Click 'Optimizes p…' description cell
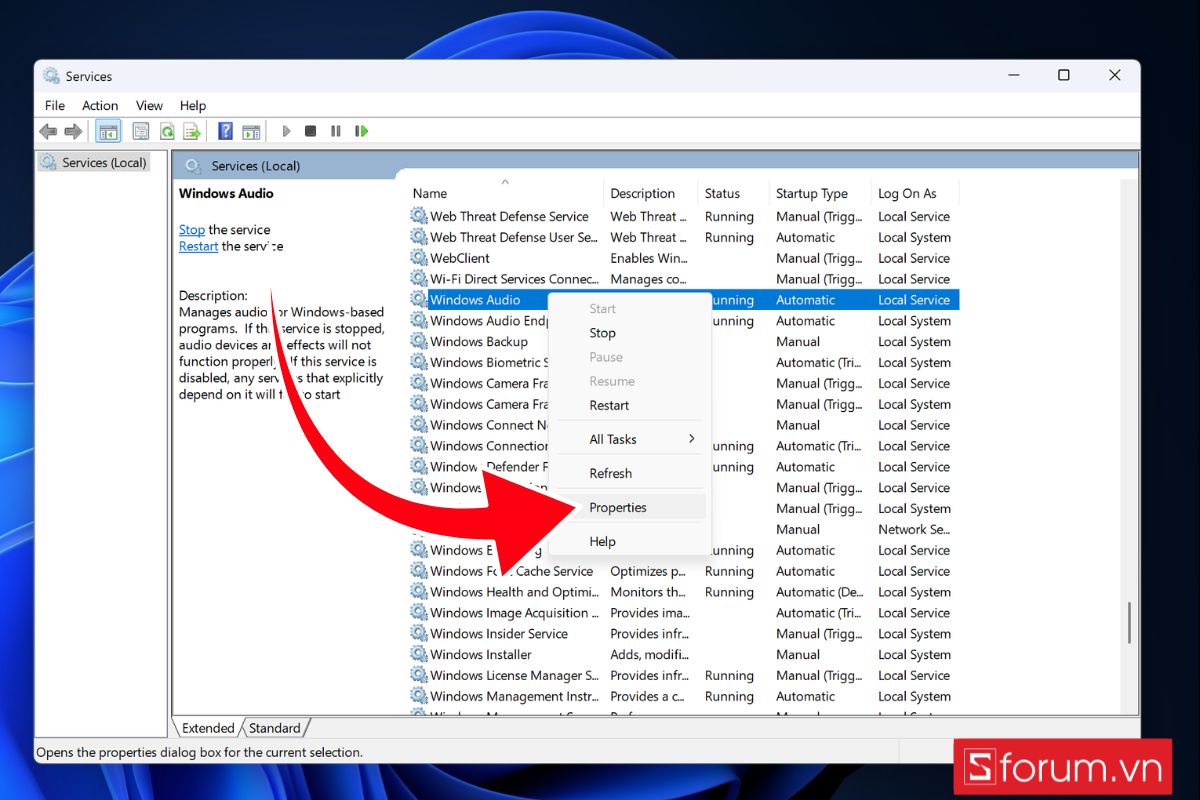 click(648, 571)
